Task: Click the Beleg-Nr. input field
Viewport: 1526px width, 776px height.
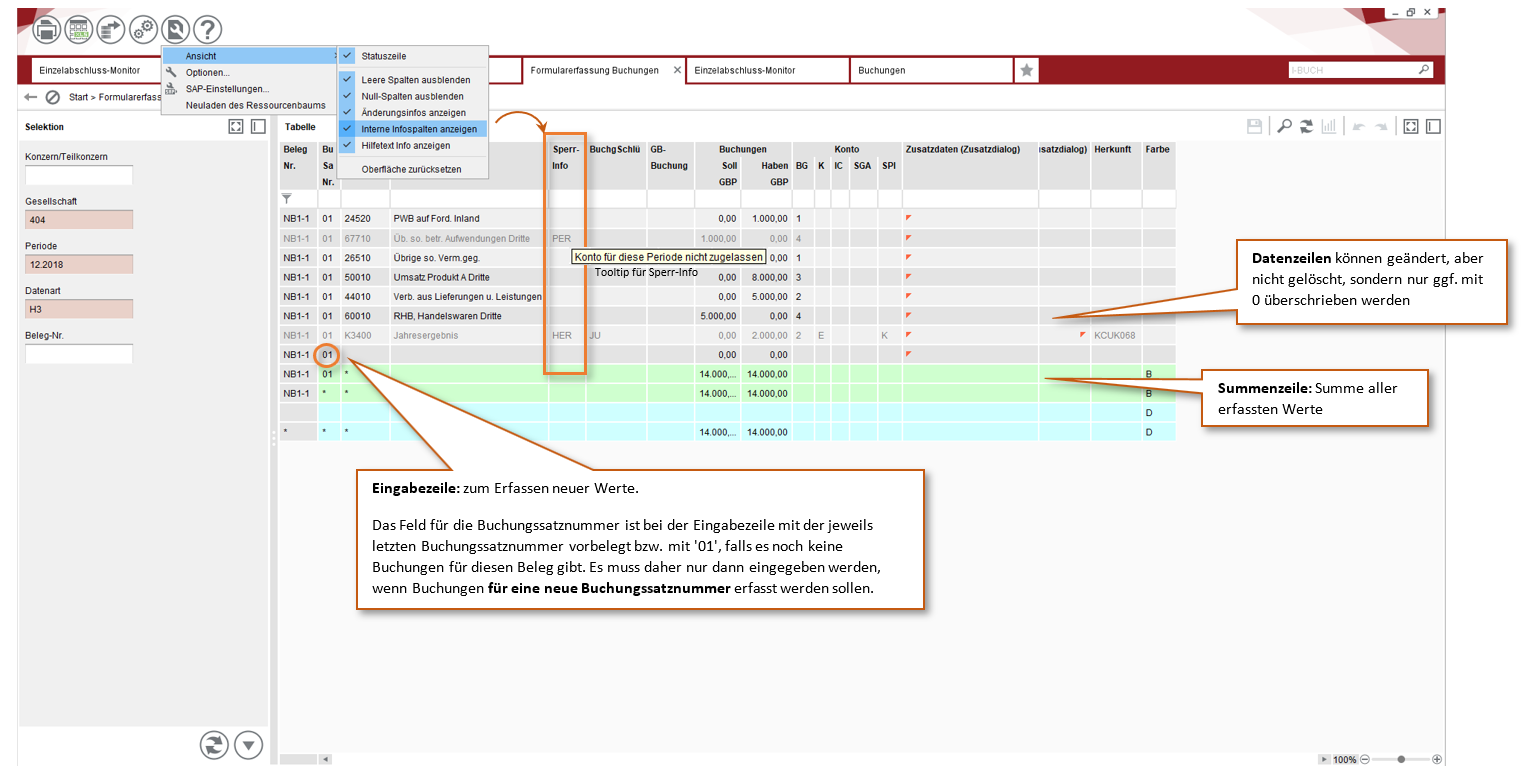Action: tap(79, 354)
